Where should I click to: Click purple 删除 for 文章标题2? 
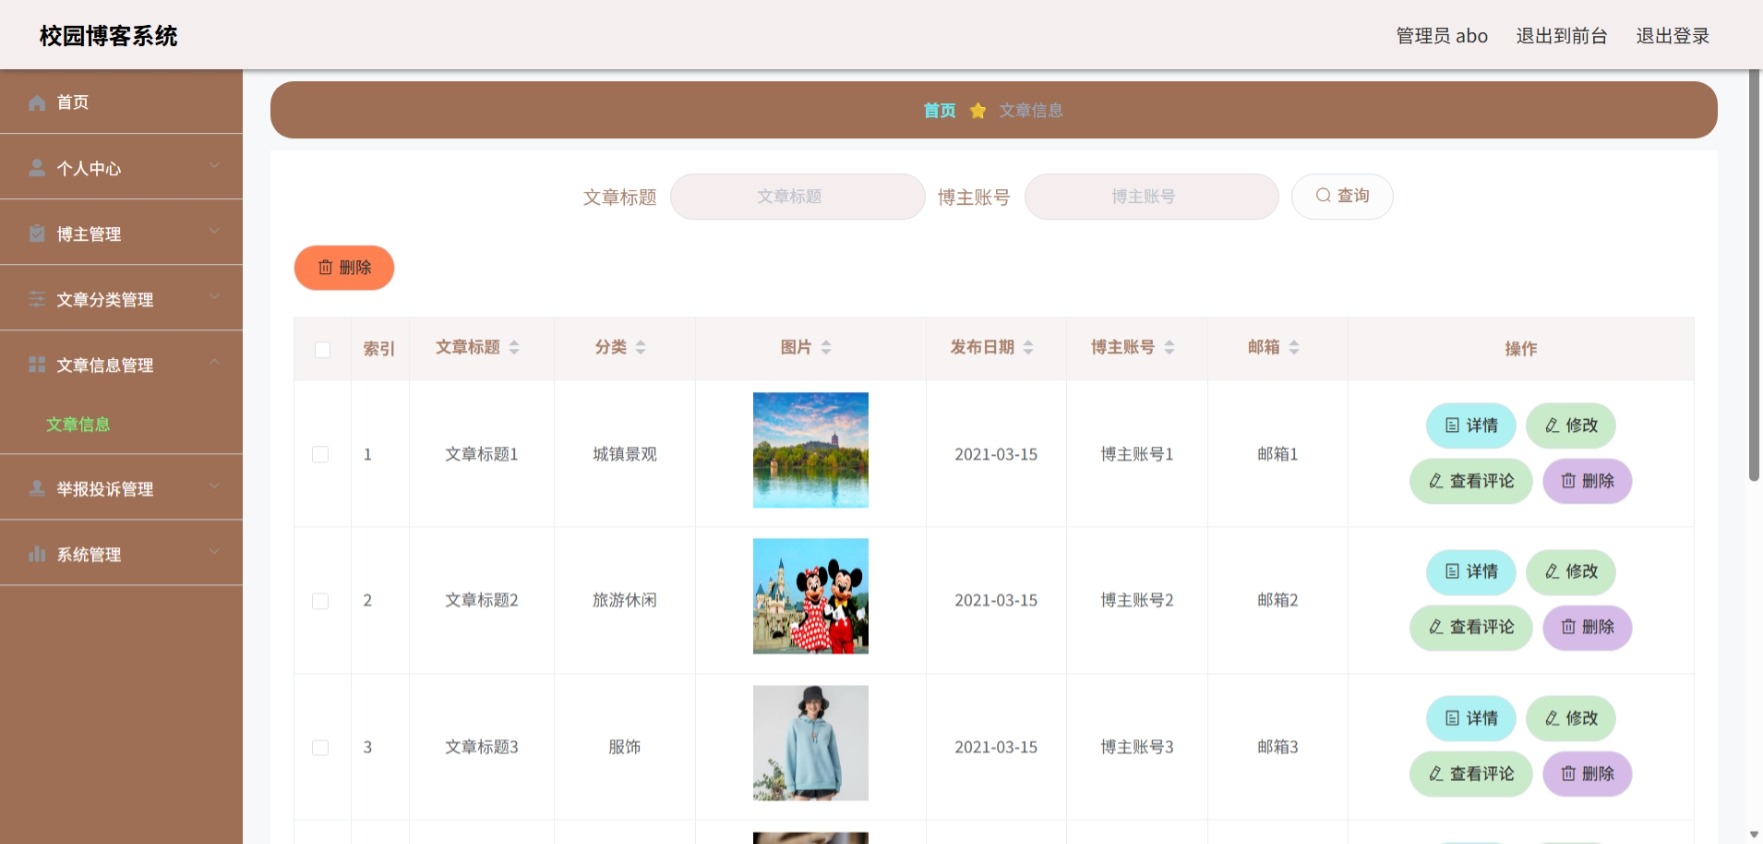pyautogui.click(x=1587, y=627)
